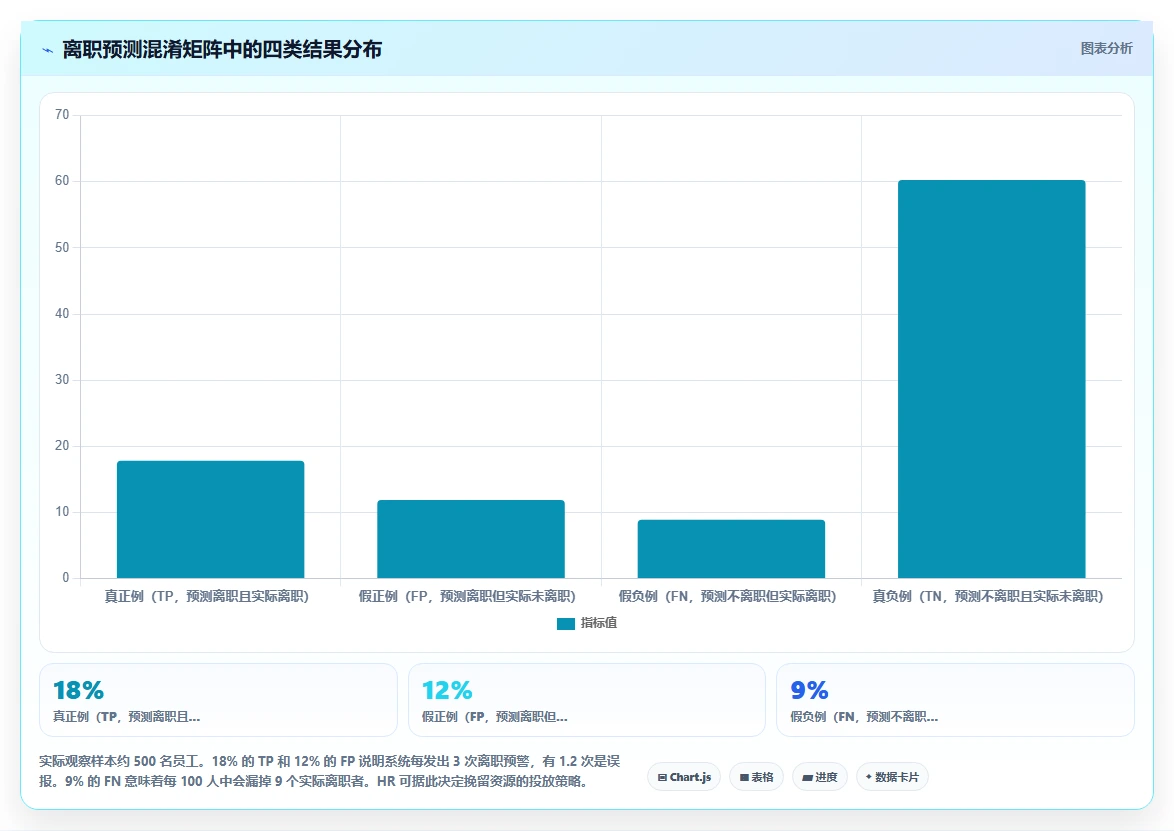Screen dimensions: 1174x831
Task: Select the 假正例 (FP) bar
Action: pos(471,539)
